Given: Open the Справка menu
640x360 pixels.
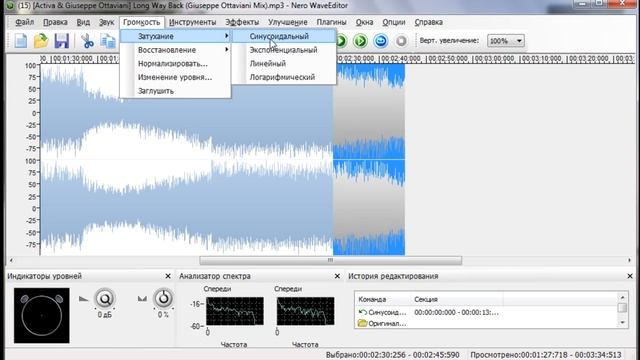Looking at the screenshot, I should [x=429, y=22].
